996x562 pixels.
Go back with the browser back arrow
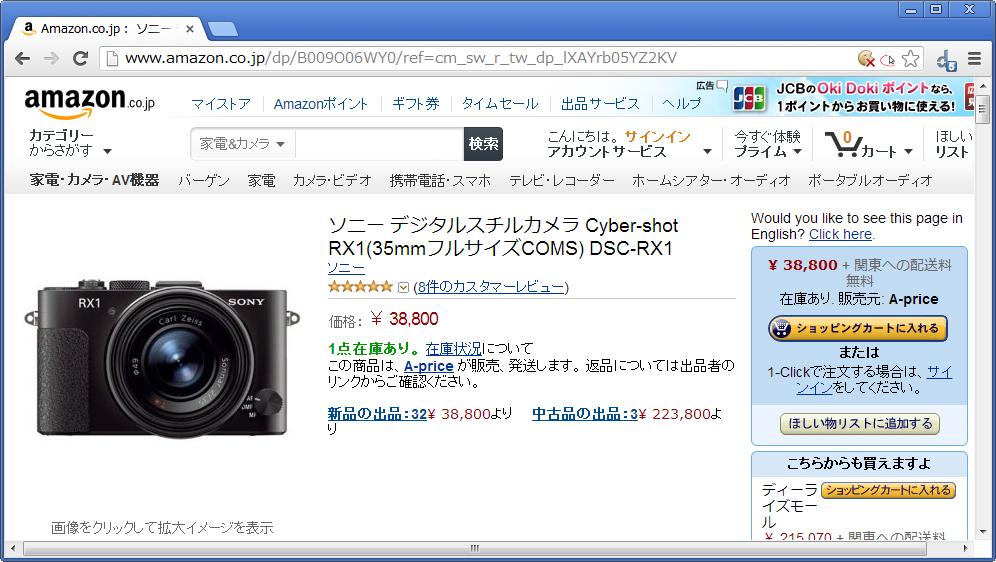click(x=22, y=58)
